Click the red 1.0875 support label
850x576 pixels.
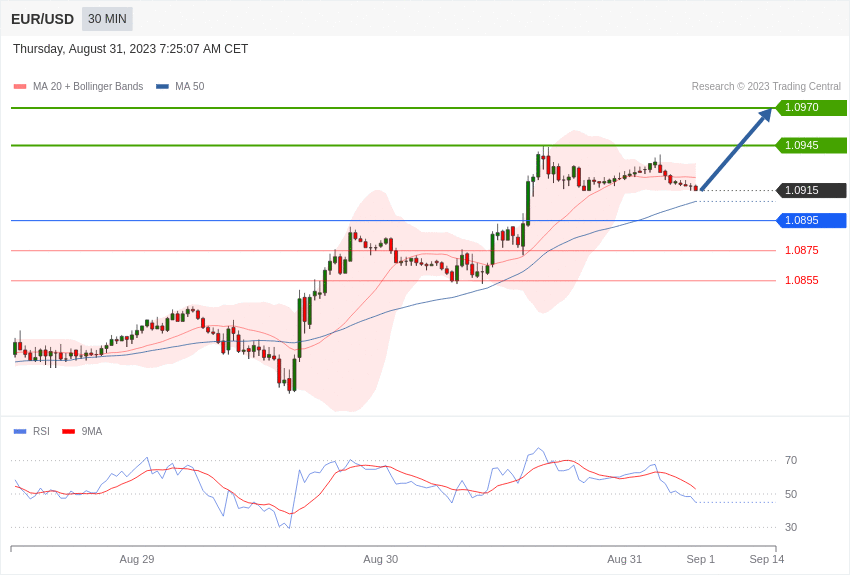[802, 250]
